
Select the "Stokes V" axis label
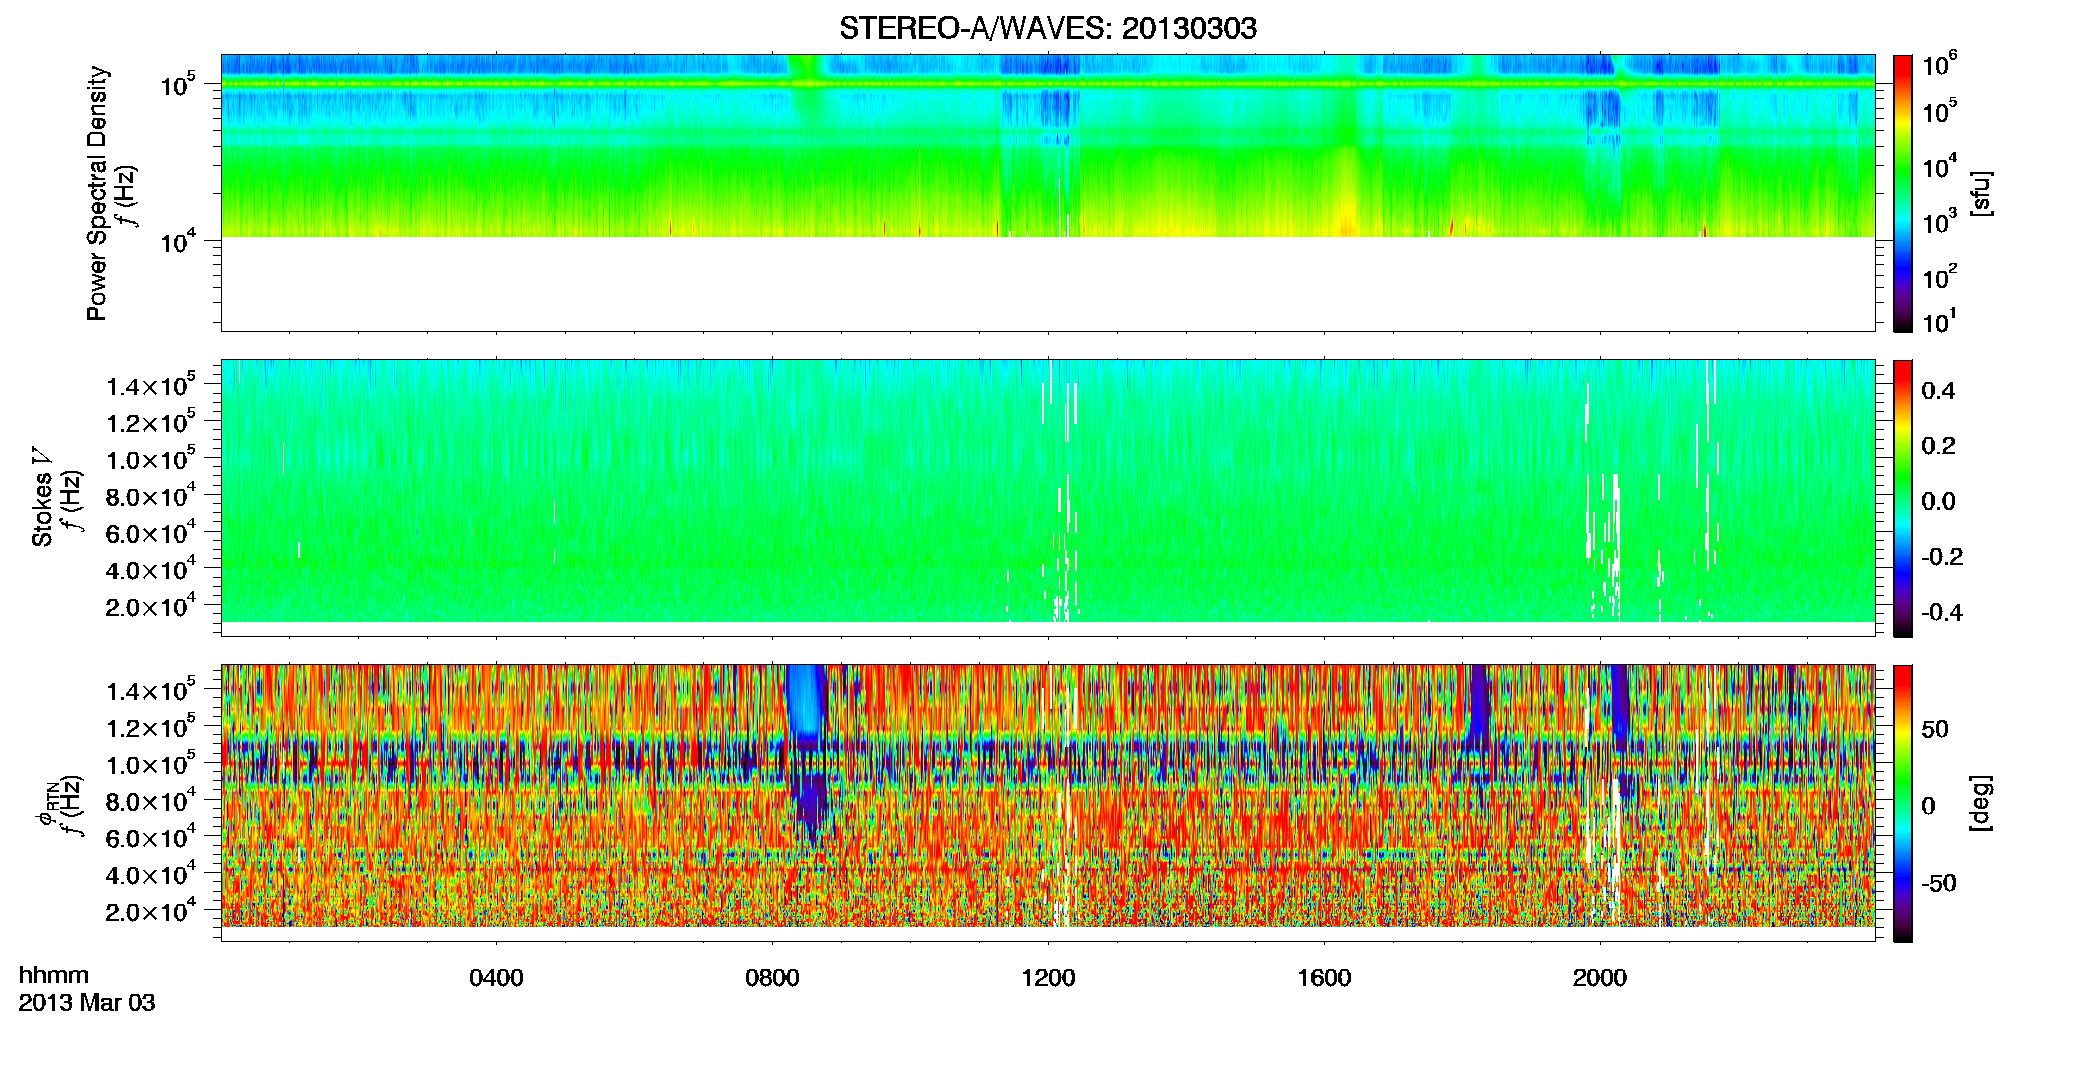coord(42,497)
